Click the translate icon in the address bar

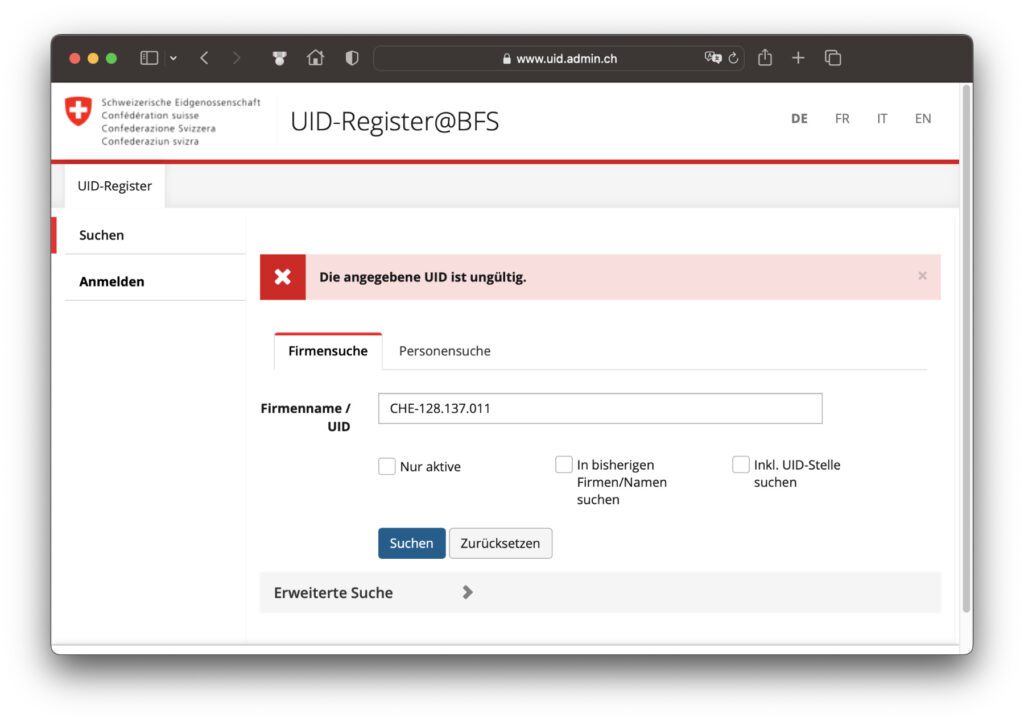coord(711,58)
